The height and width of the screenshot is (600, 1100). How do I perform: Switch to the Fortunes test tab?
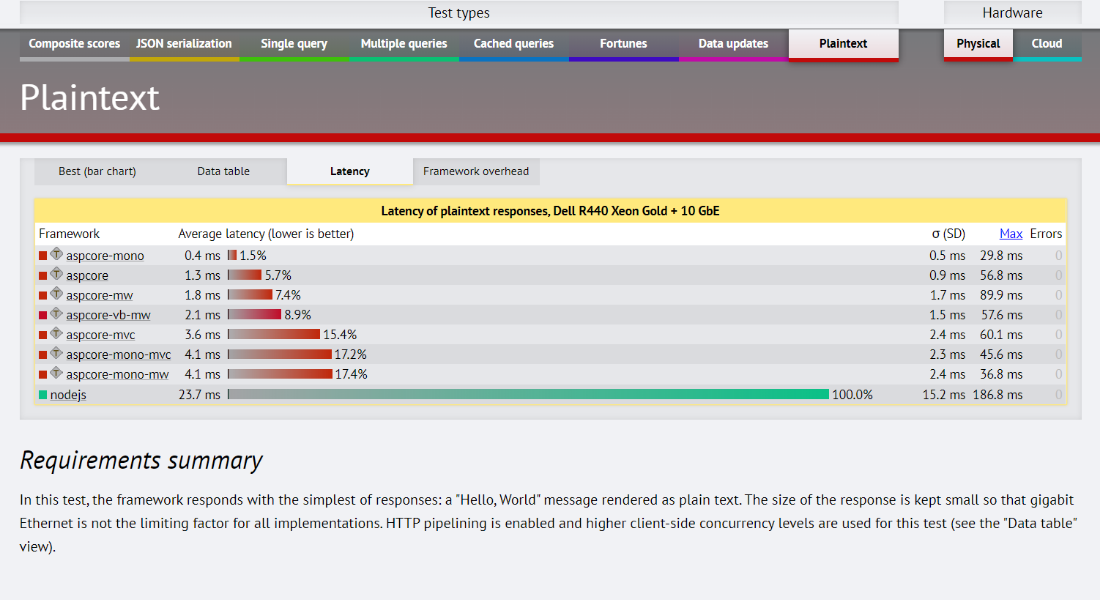point(624,44)
